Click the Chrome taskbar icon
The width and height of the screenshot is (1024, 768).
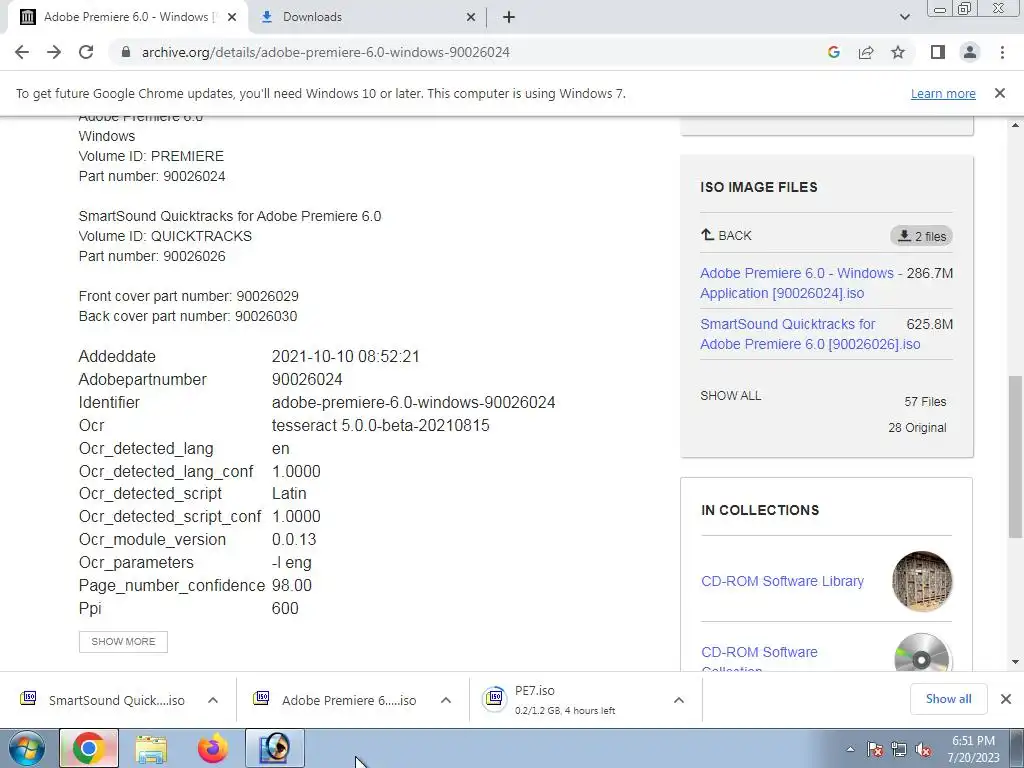coord(89,748)
